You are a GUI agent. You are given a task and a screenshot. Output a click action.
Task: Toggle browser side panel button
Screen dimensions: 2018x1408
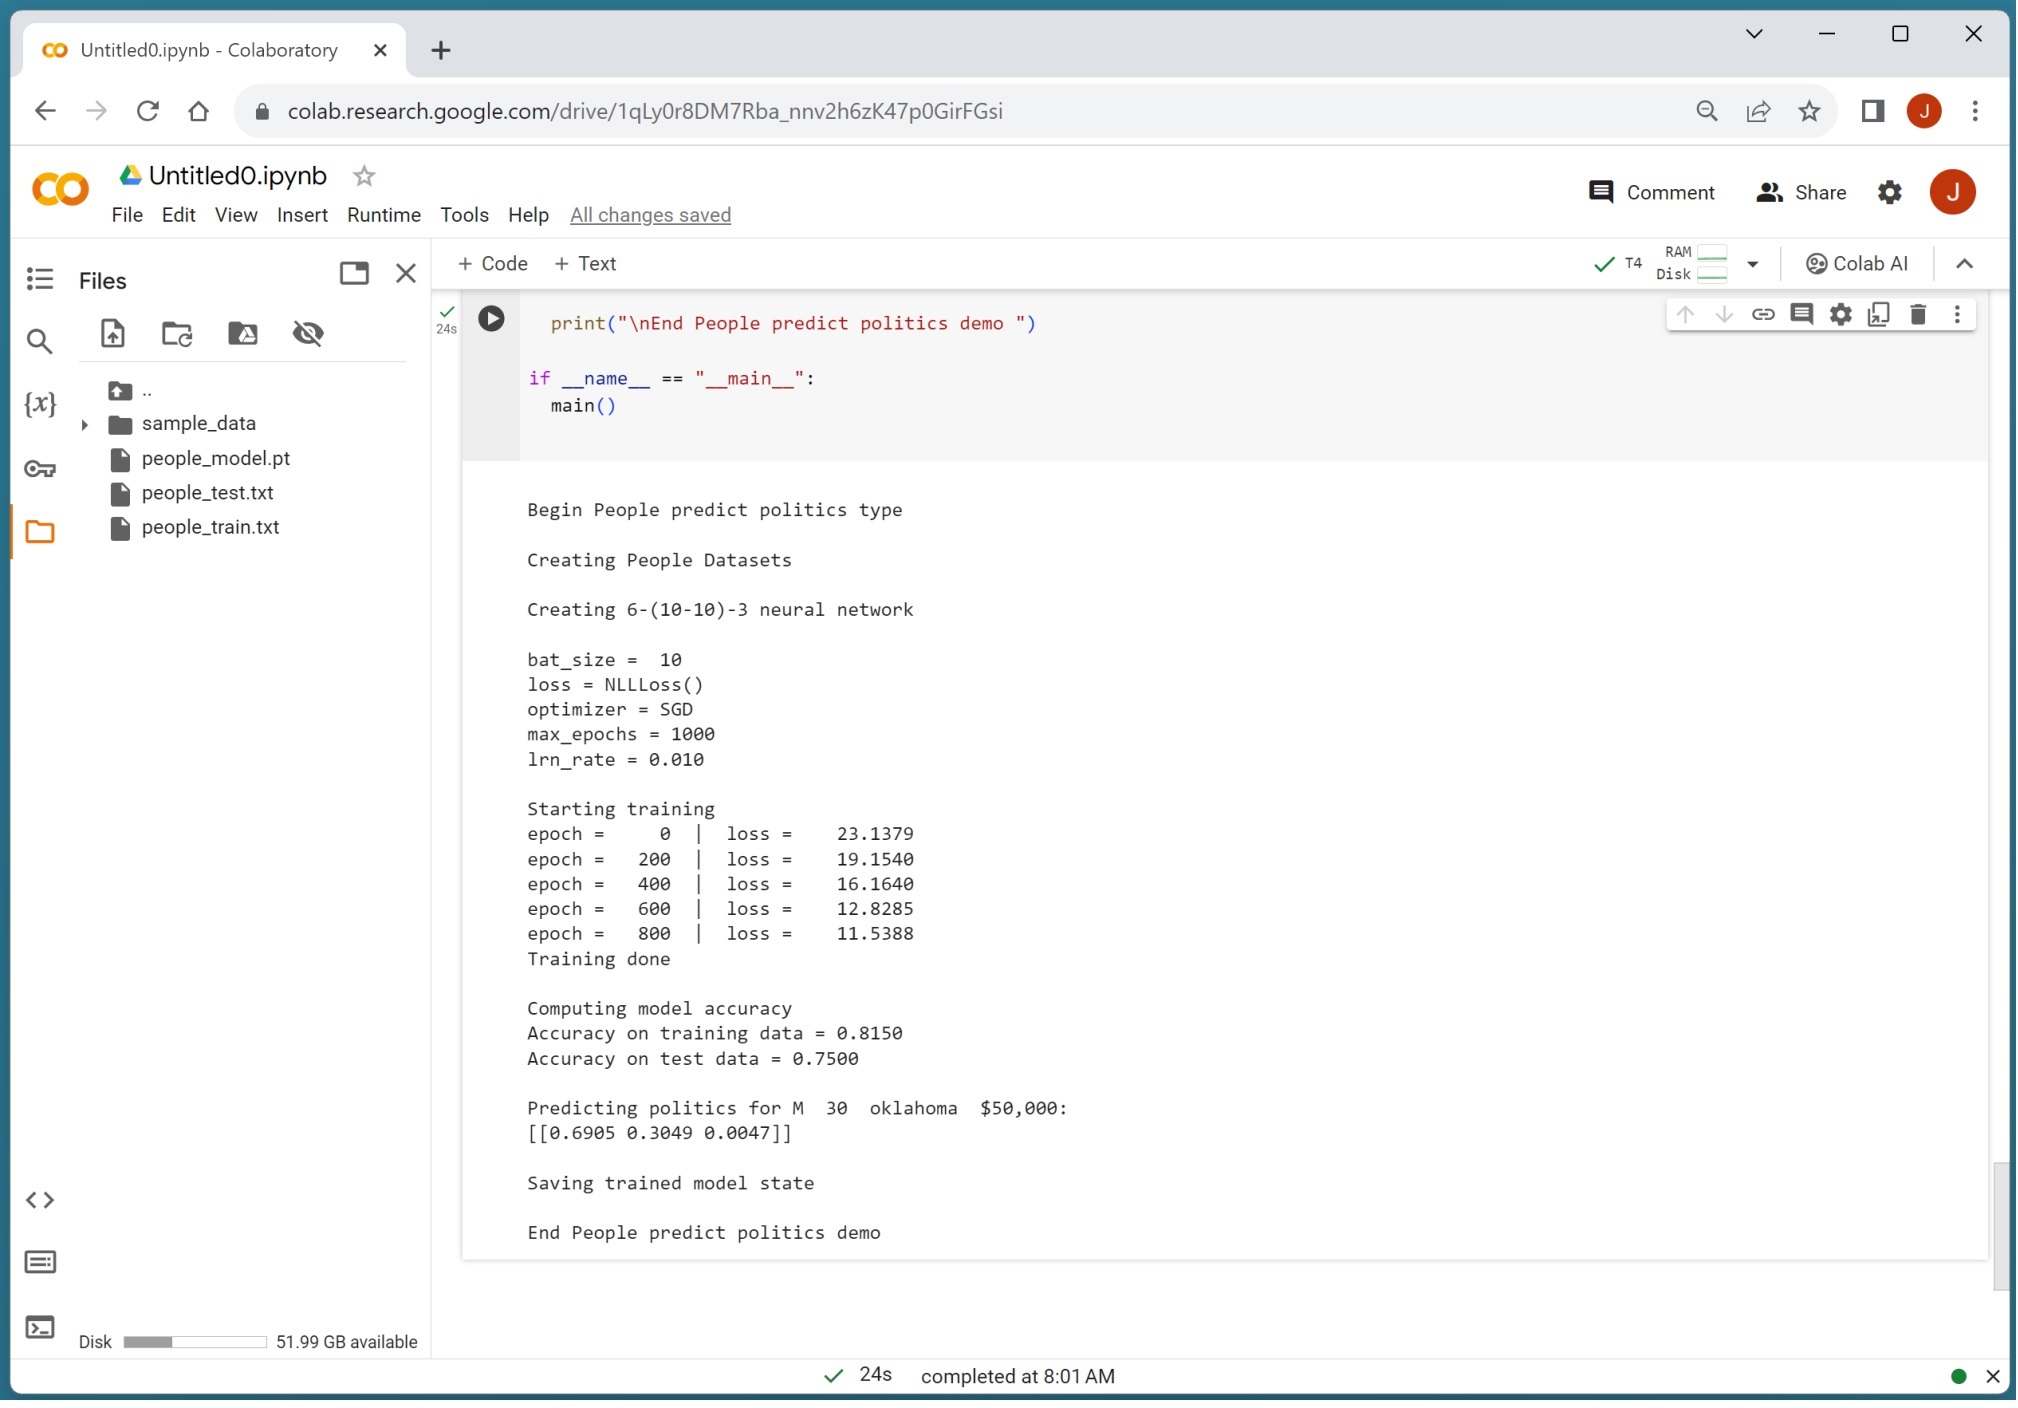point(1872,111)
